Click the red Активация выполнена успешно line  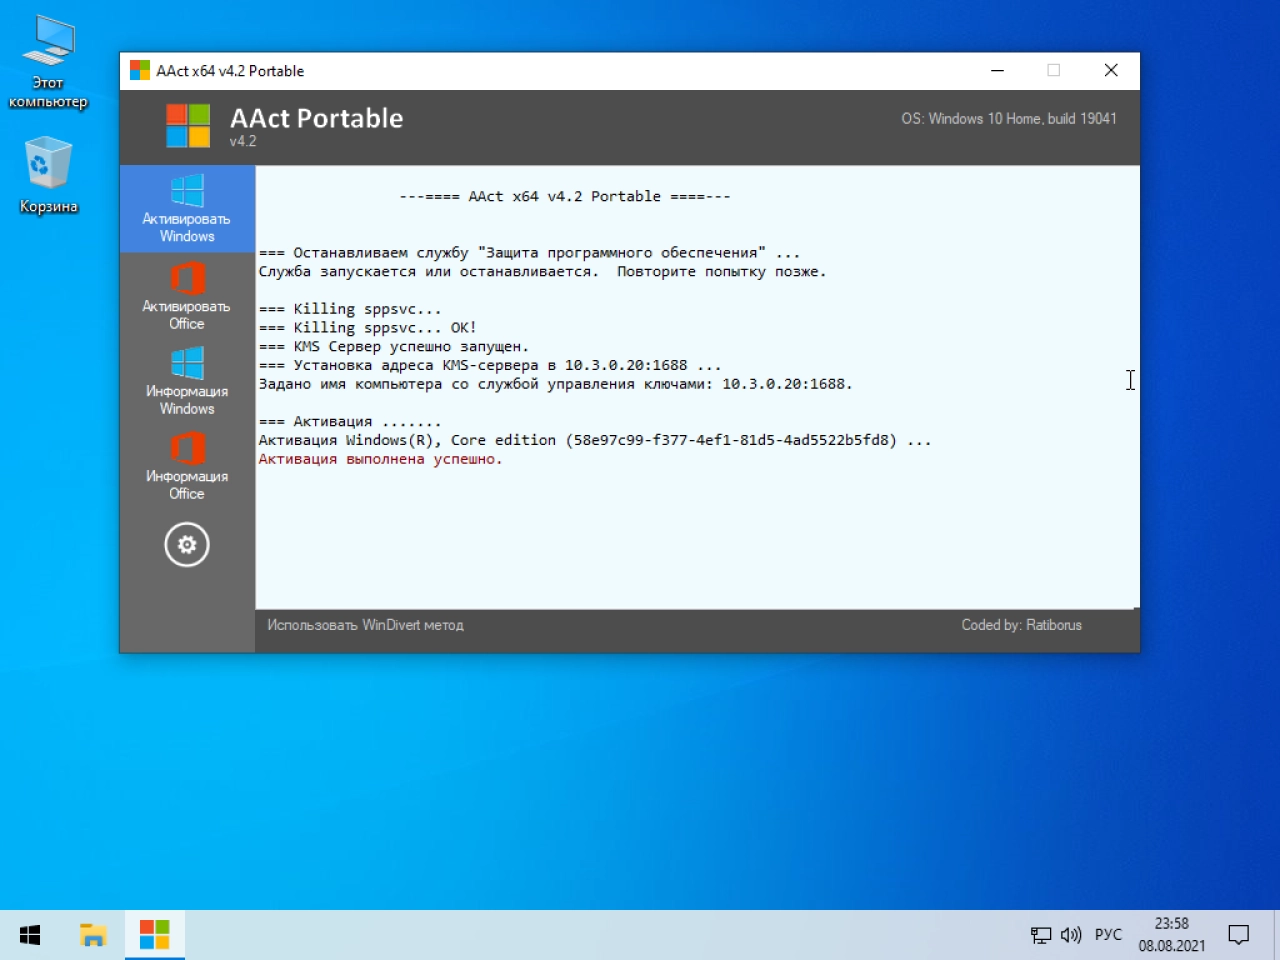(x=380, y=459)
